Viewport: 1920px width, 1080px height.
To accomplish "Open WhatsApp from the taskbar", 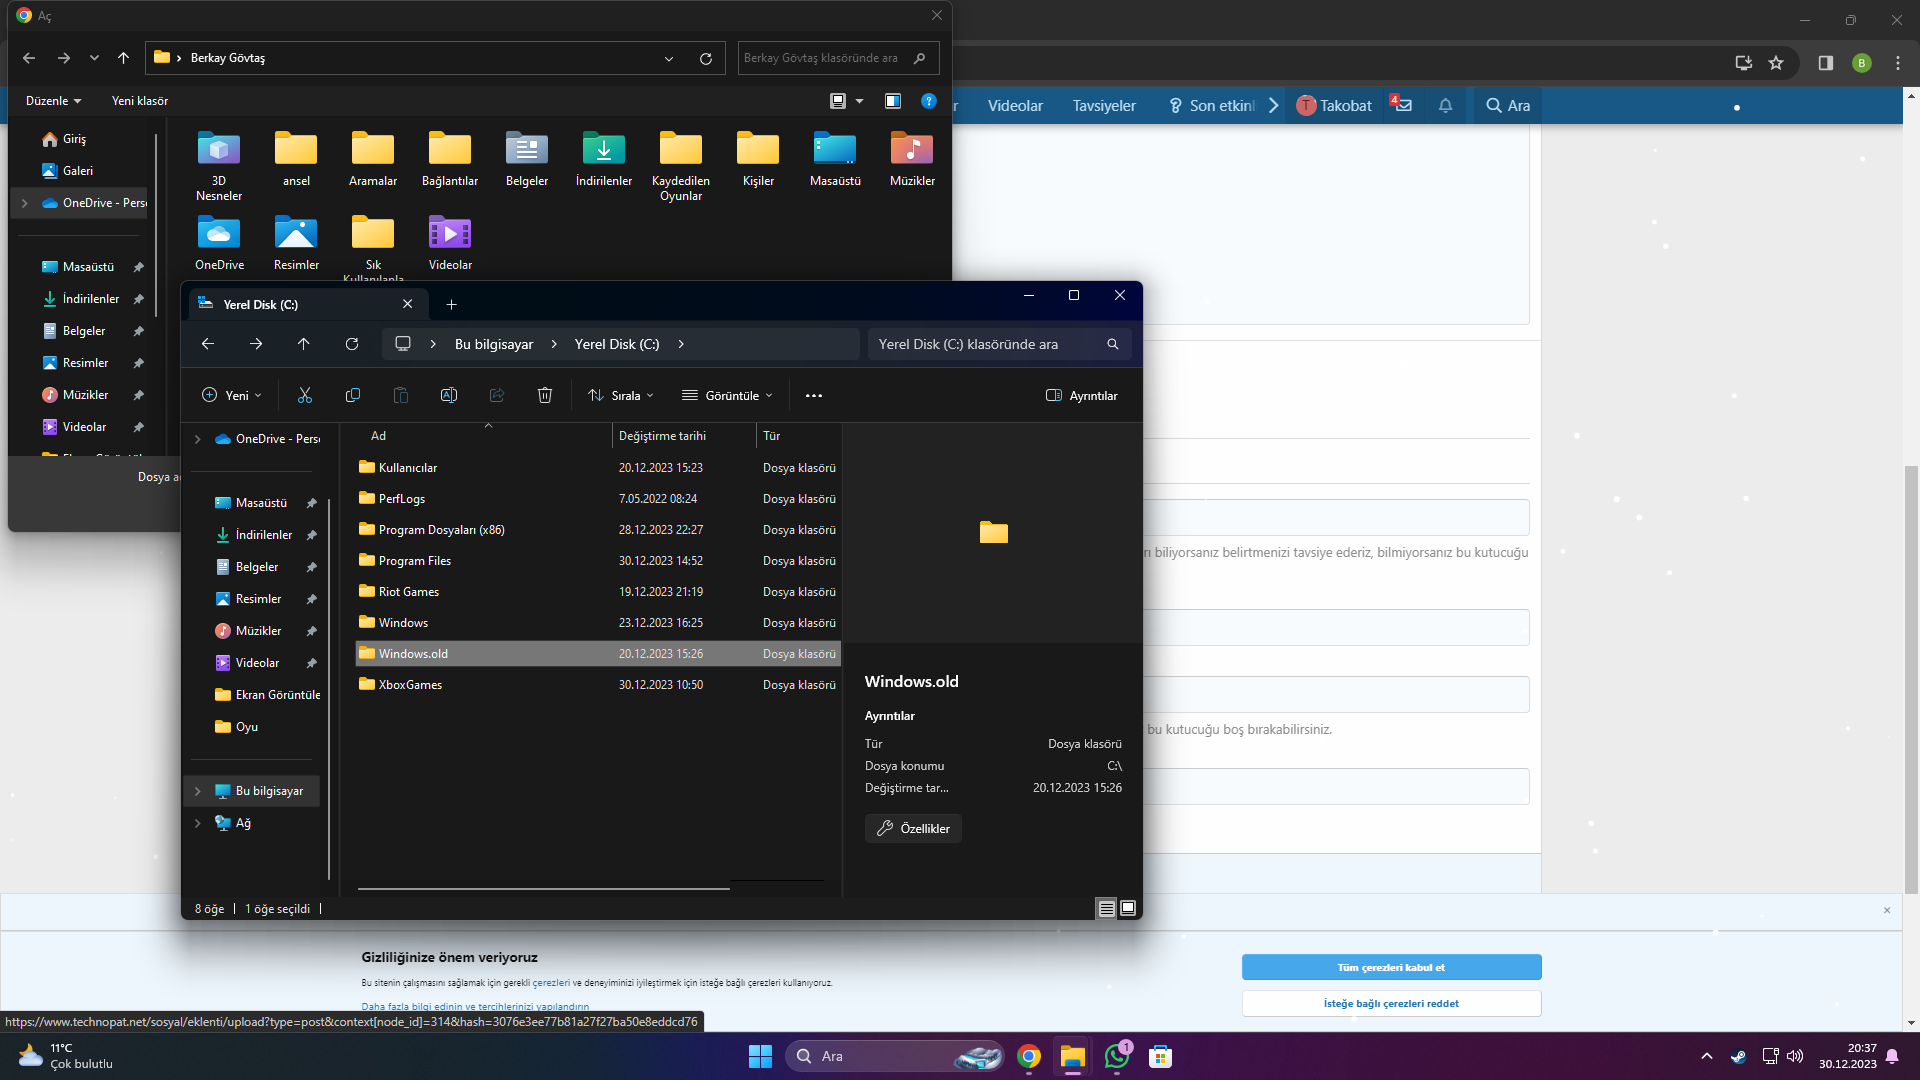I will pyautogui.click(x=1116, y=1056).
